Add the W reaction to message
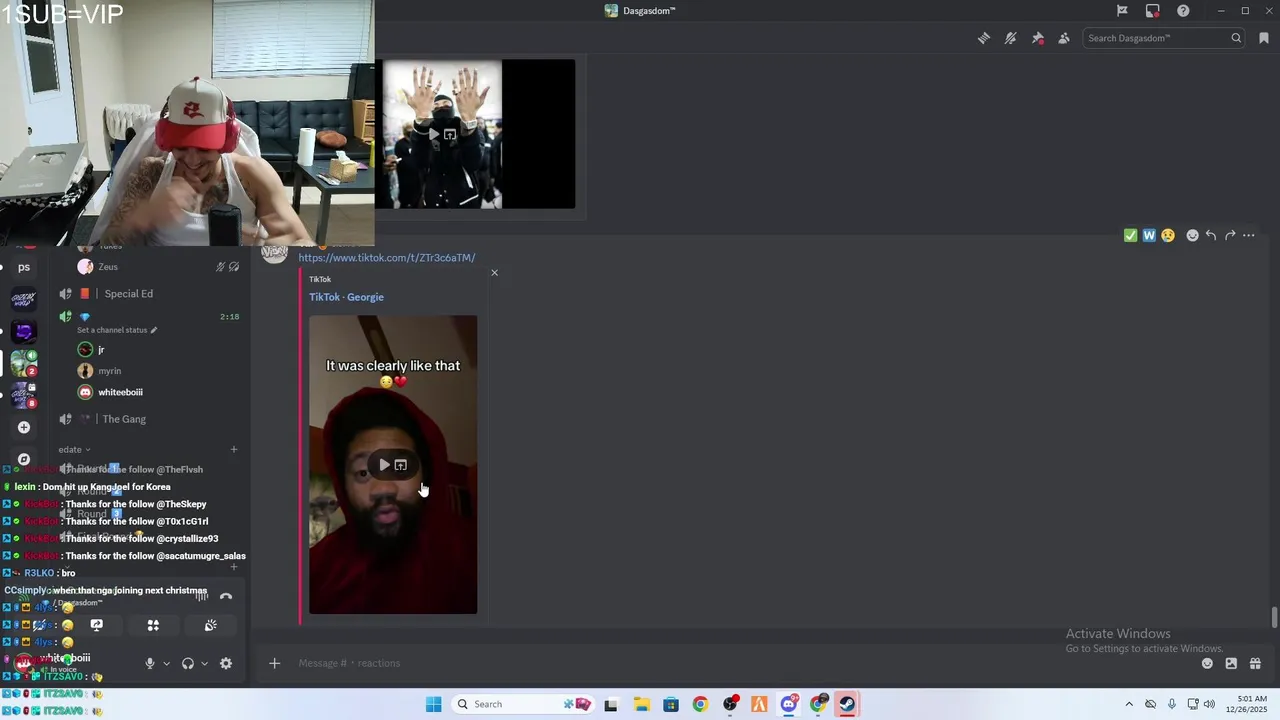This screenshot has width=1280, height=720. (x=1149, y=235)
